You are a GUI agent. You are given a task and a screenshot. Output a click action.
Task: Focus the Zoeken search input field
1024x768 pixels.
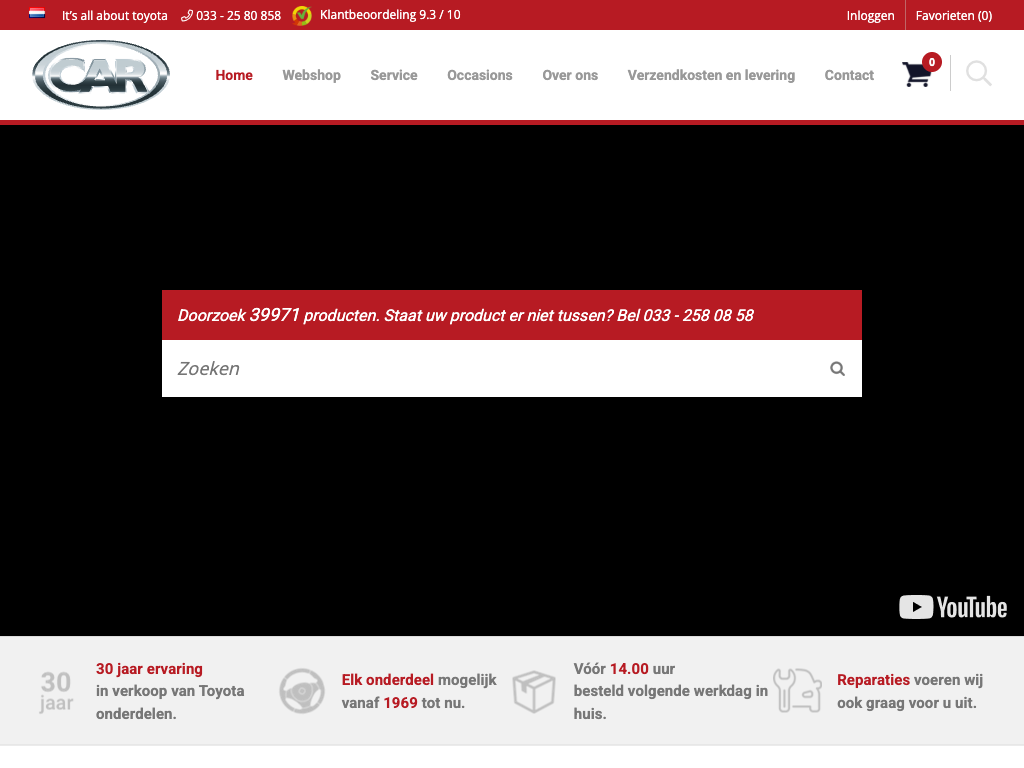pos(490,369)
